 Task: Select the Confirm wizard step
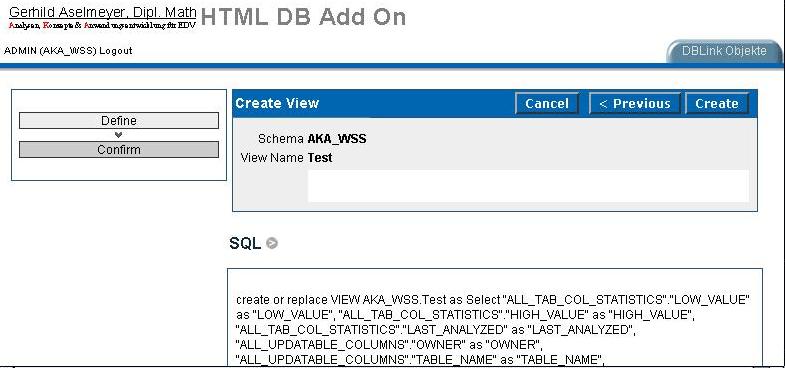(x=119, y=150)
